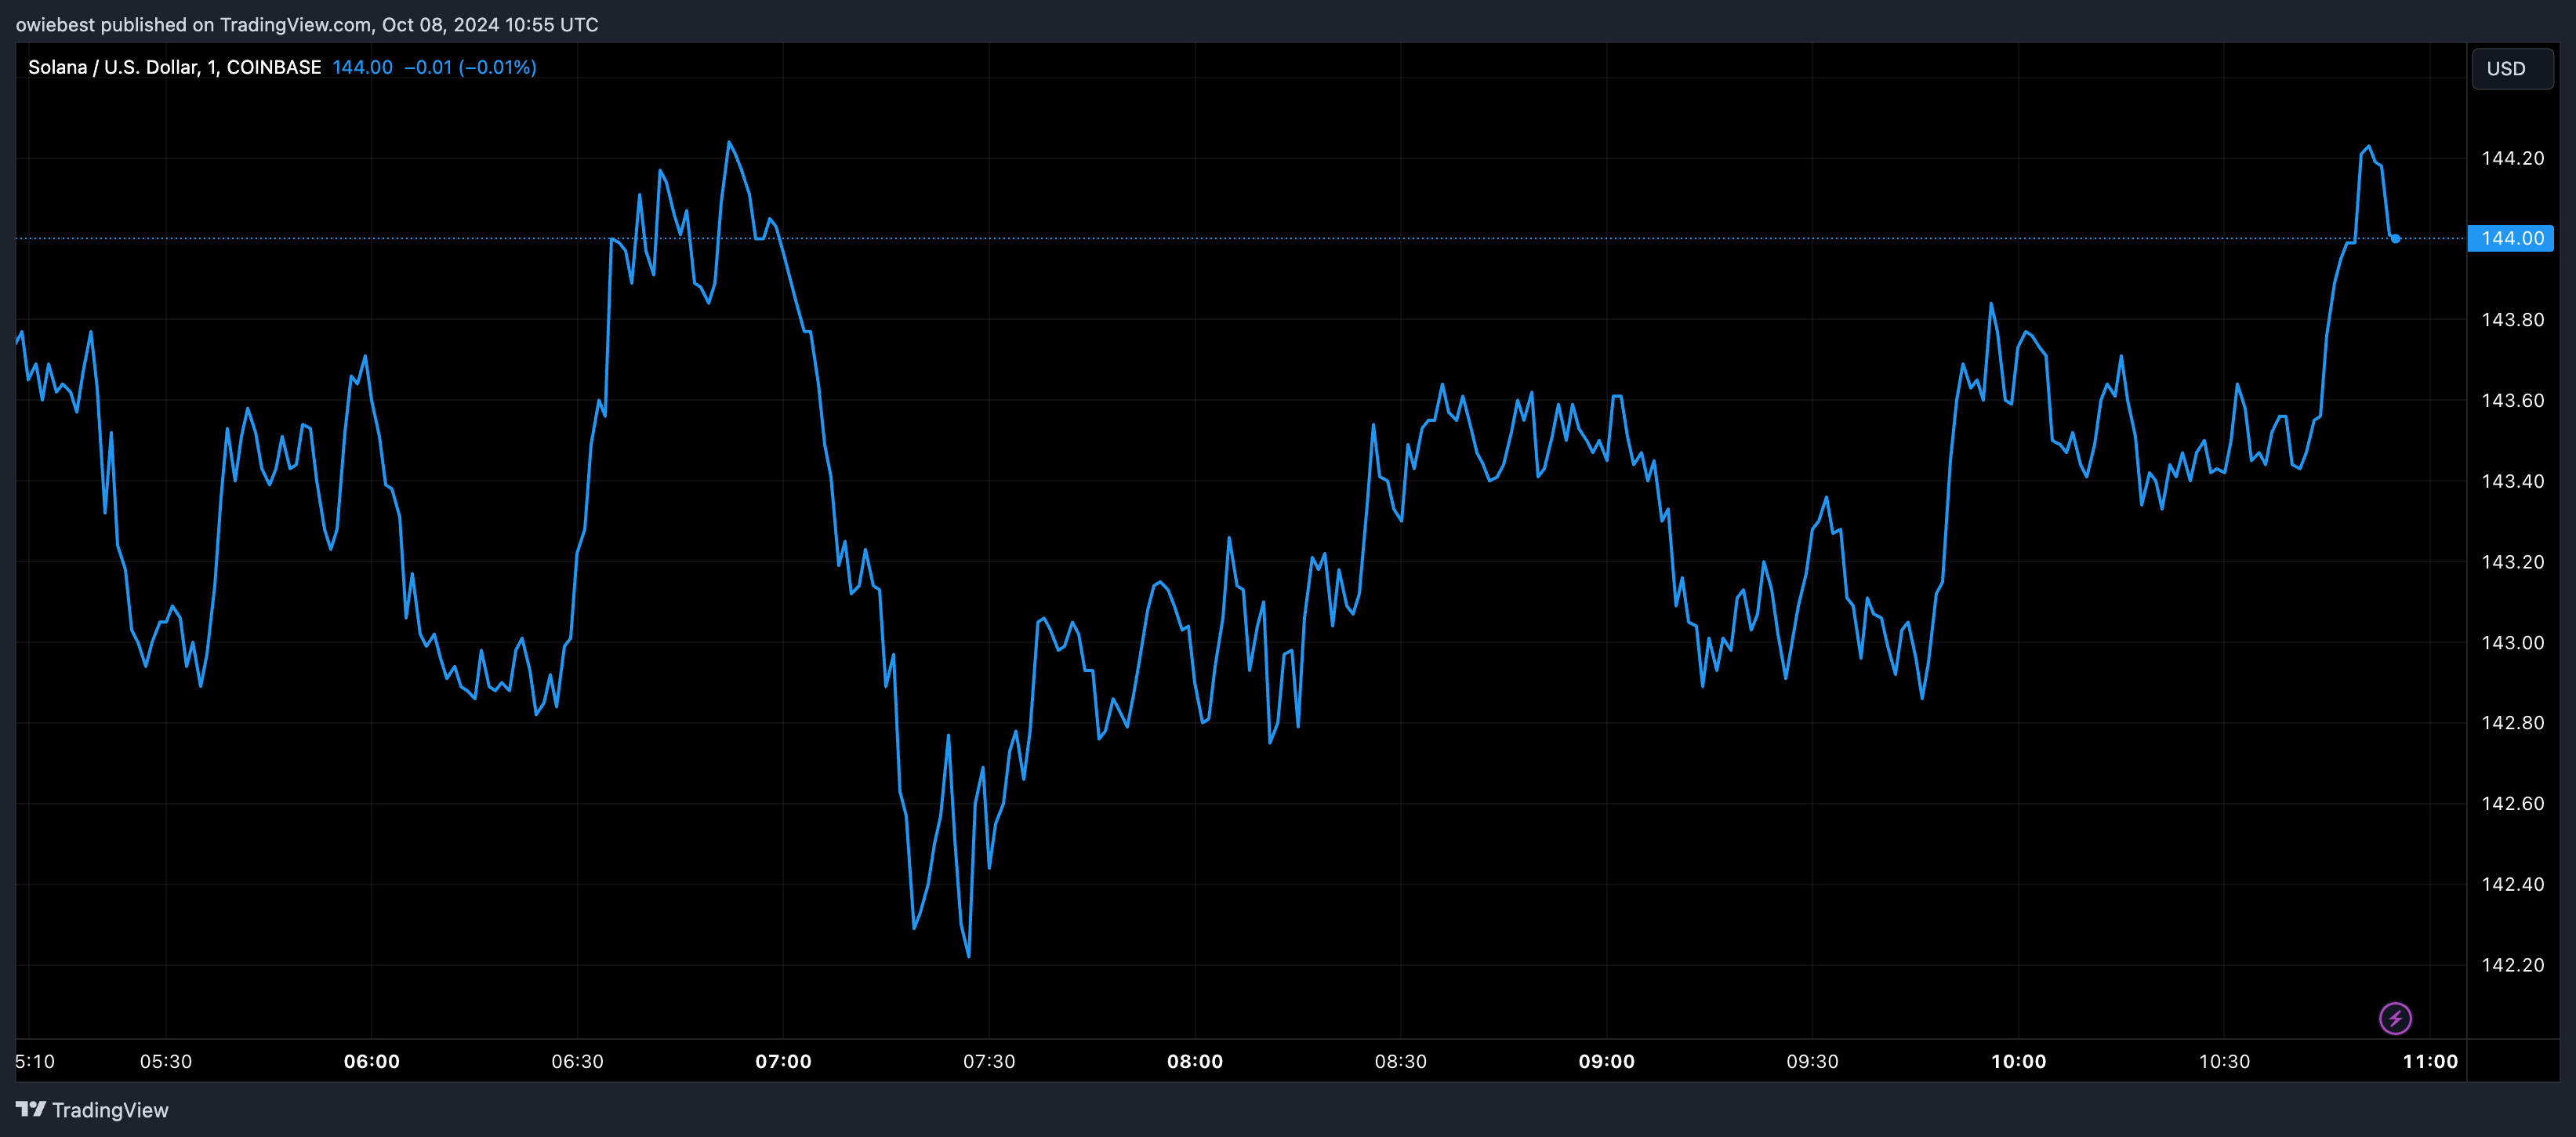Screen dimensions: 2576x1137
Task: Click the 08:30 time axis label
Action: tap(1400, 1061)
